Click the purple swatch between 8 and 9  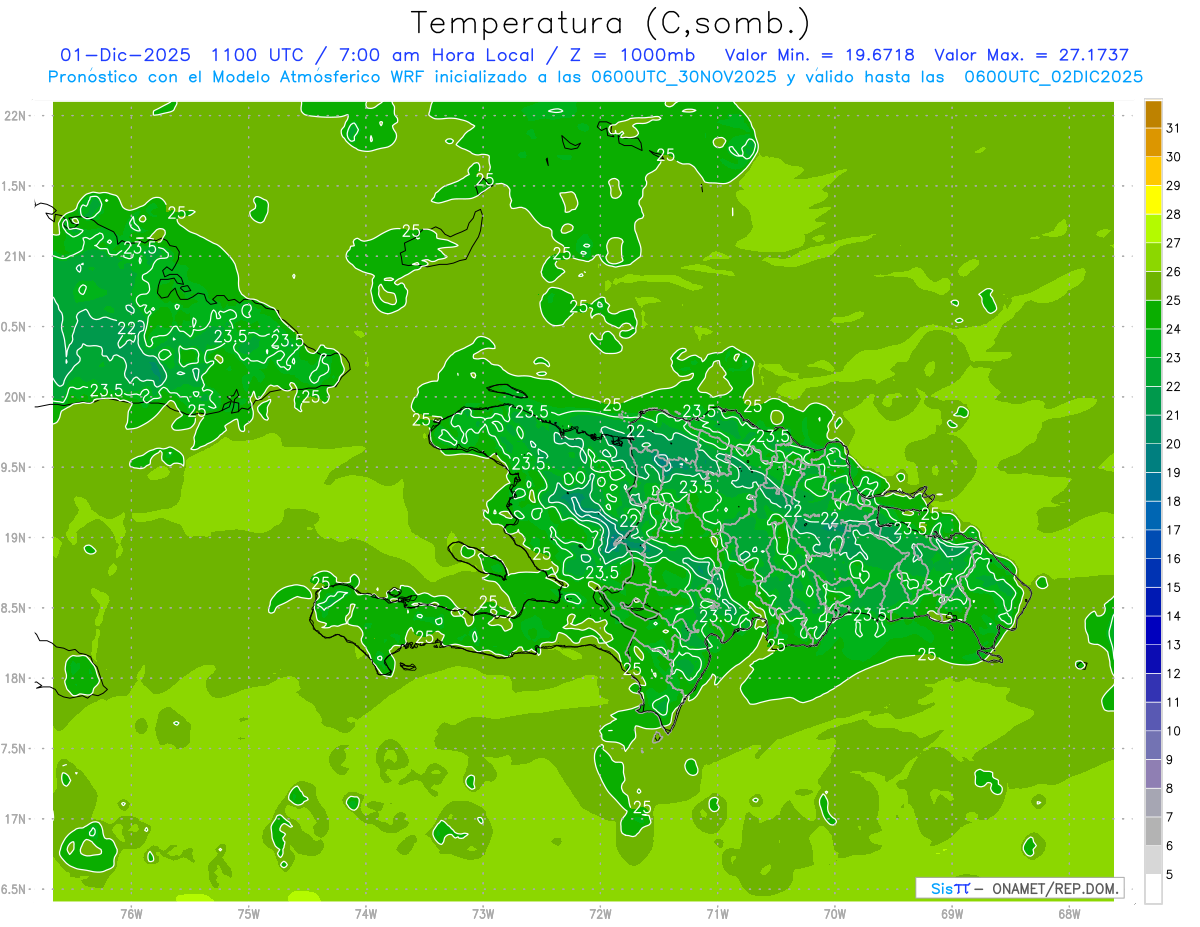point(1153,774)
